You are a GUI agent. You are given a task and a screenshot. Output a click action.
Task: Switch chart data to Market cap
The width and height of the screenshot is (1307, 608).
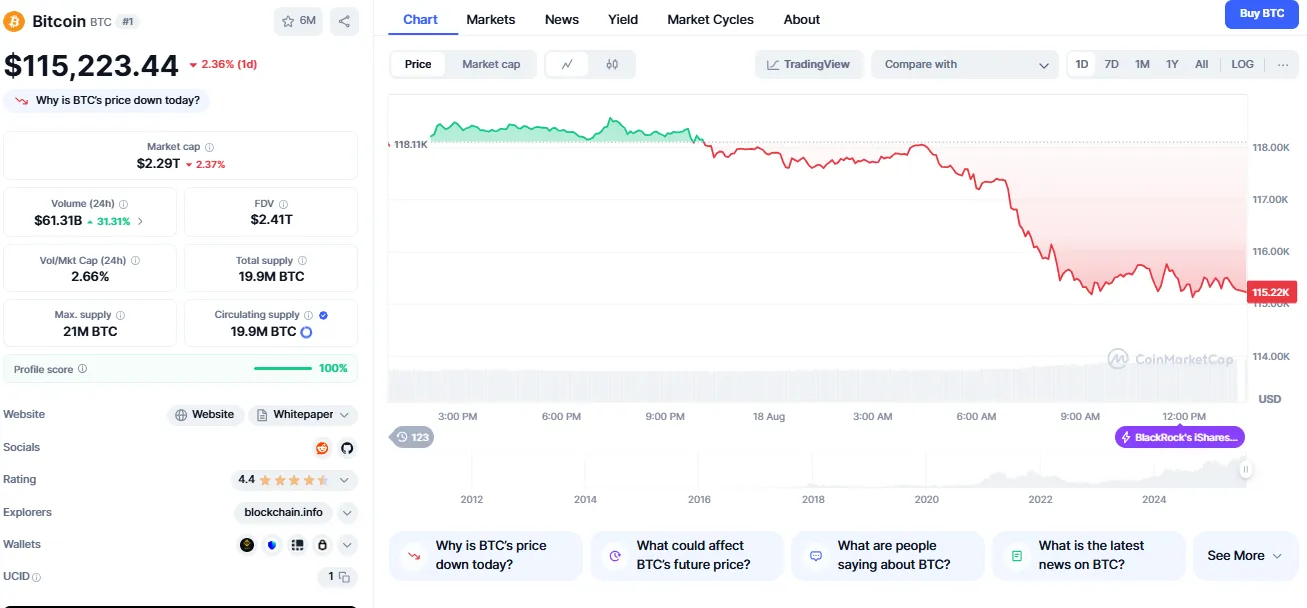(x=491, y=64)
